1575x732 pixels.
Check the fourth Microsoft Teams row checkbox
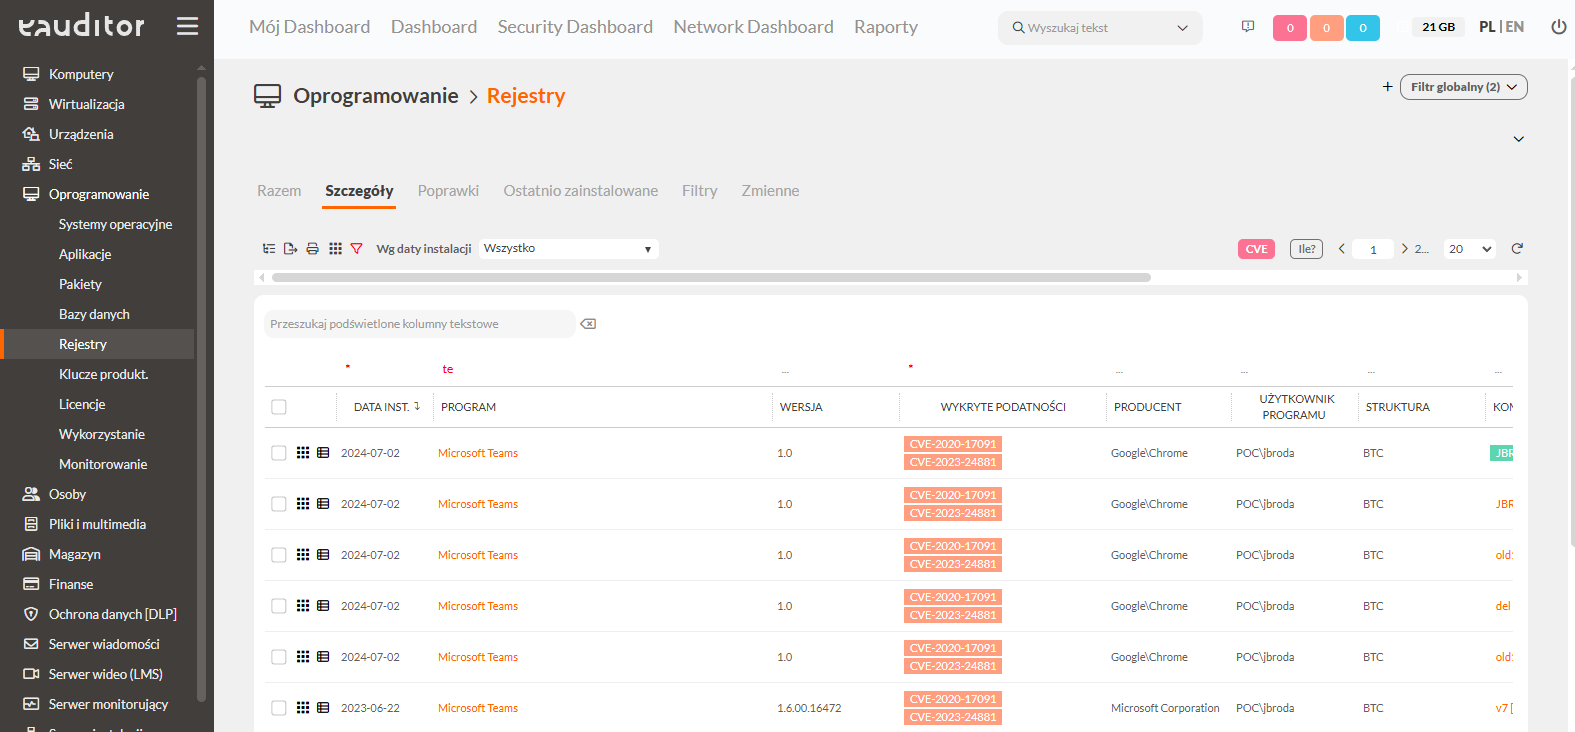click(279, 606)
